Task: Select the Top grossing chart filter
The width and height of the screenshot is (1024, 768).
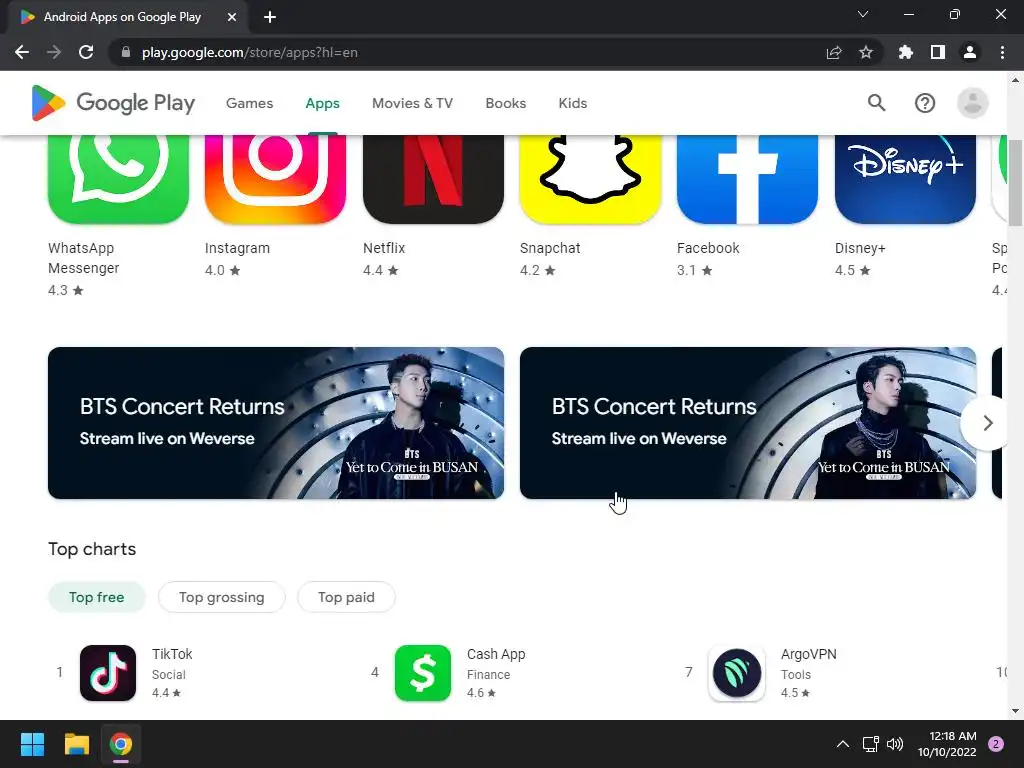Action: tap(221, 597)
